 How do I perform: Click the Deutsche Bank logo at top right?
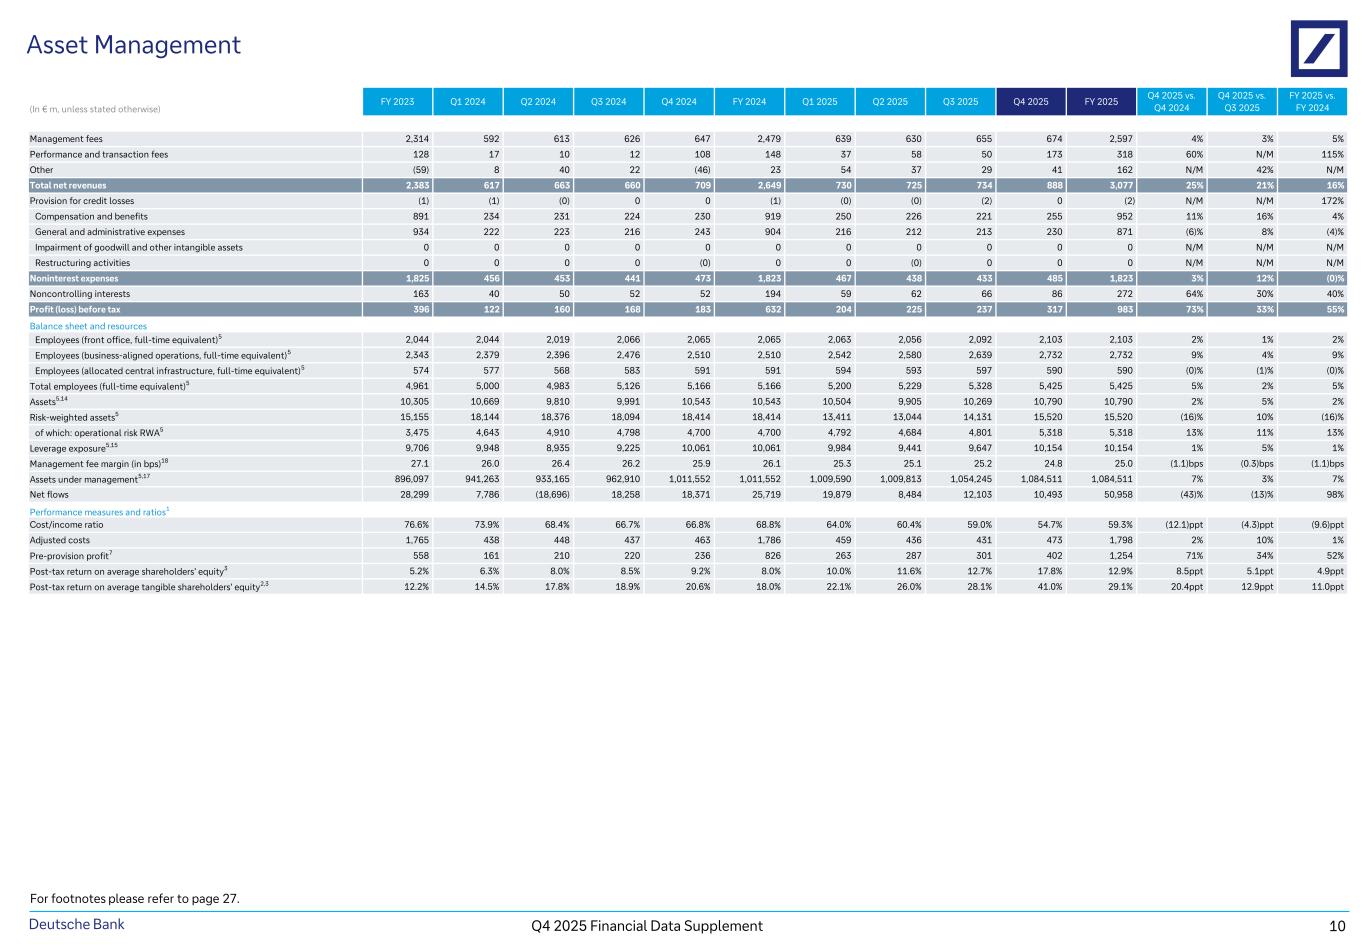click(x=1318, y=49)
